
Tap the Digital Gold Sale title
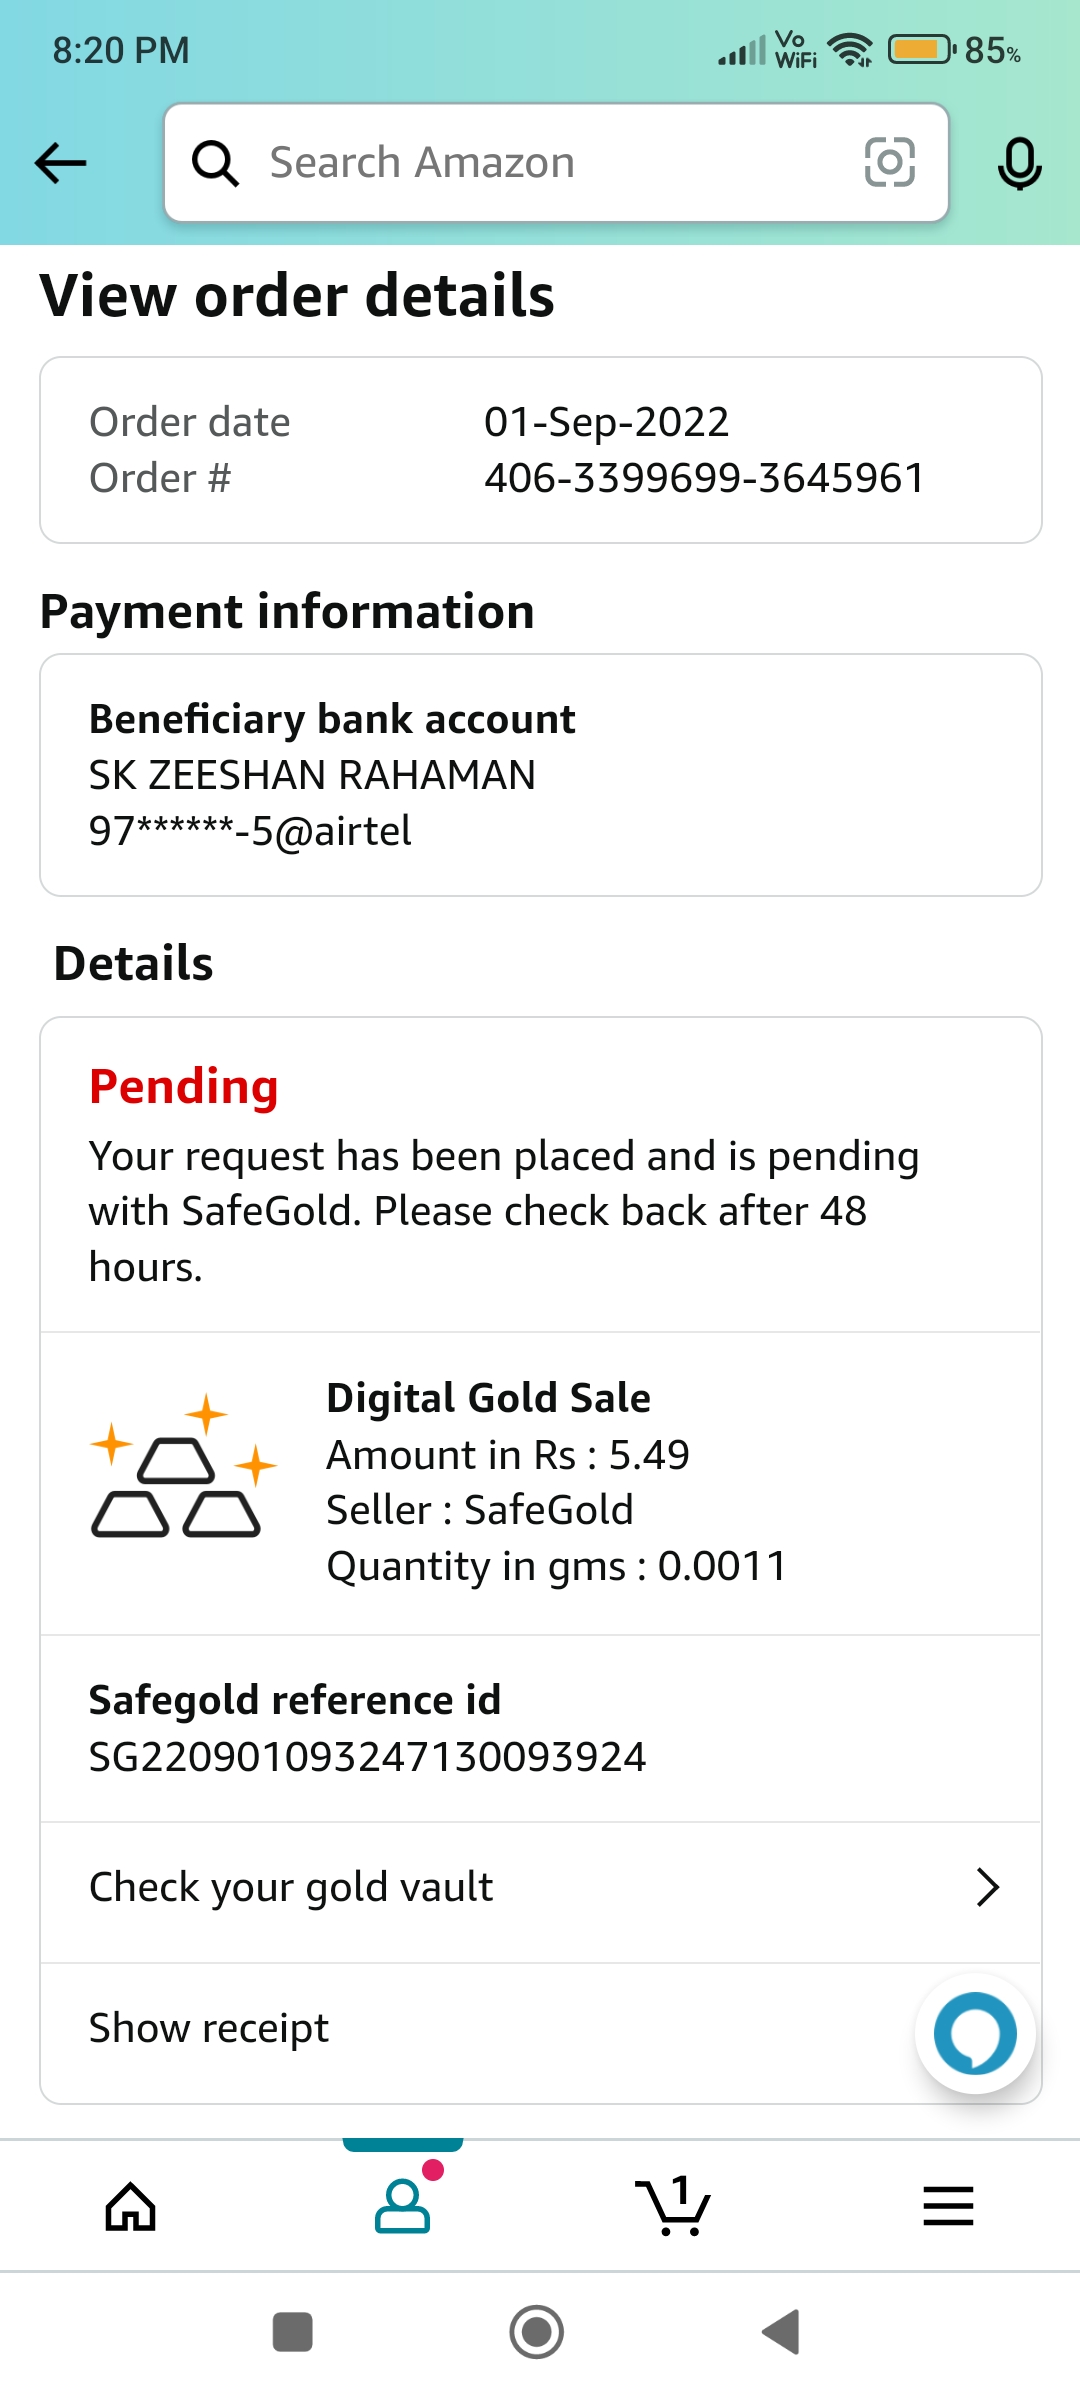[488, 1398]
